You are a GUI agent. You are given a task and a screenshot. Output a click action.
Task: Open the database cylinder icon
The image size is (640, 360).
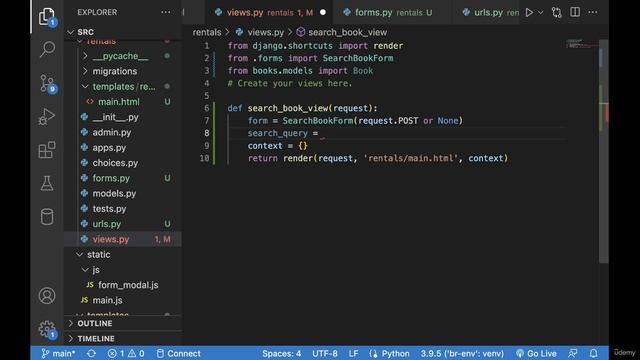tap(47, 217)
